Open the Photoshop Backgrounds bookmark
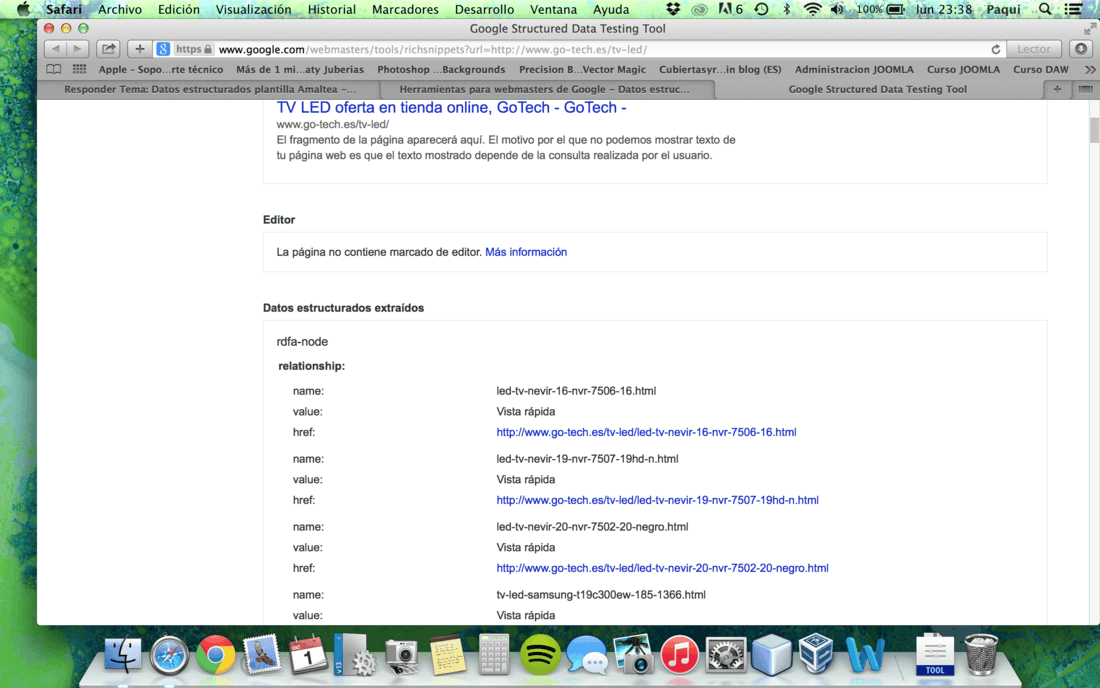The width and height of the screenshot is (1100, 688). click(x=441, y=69)
